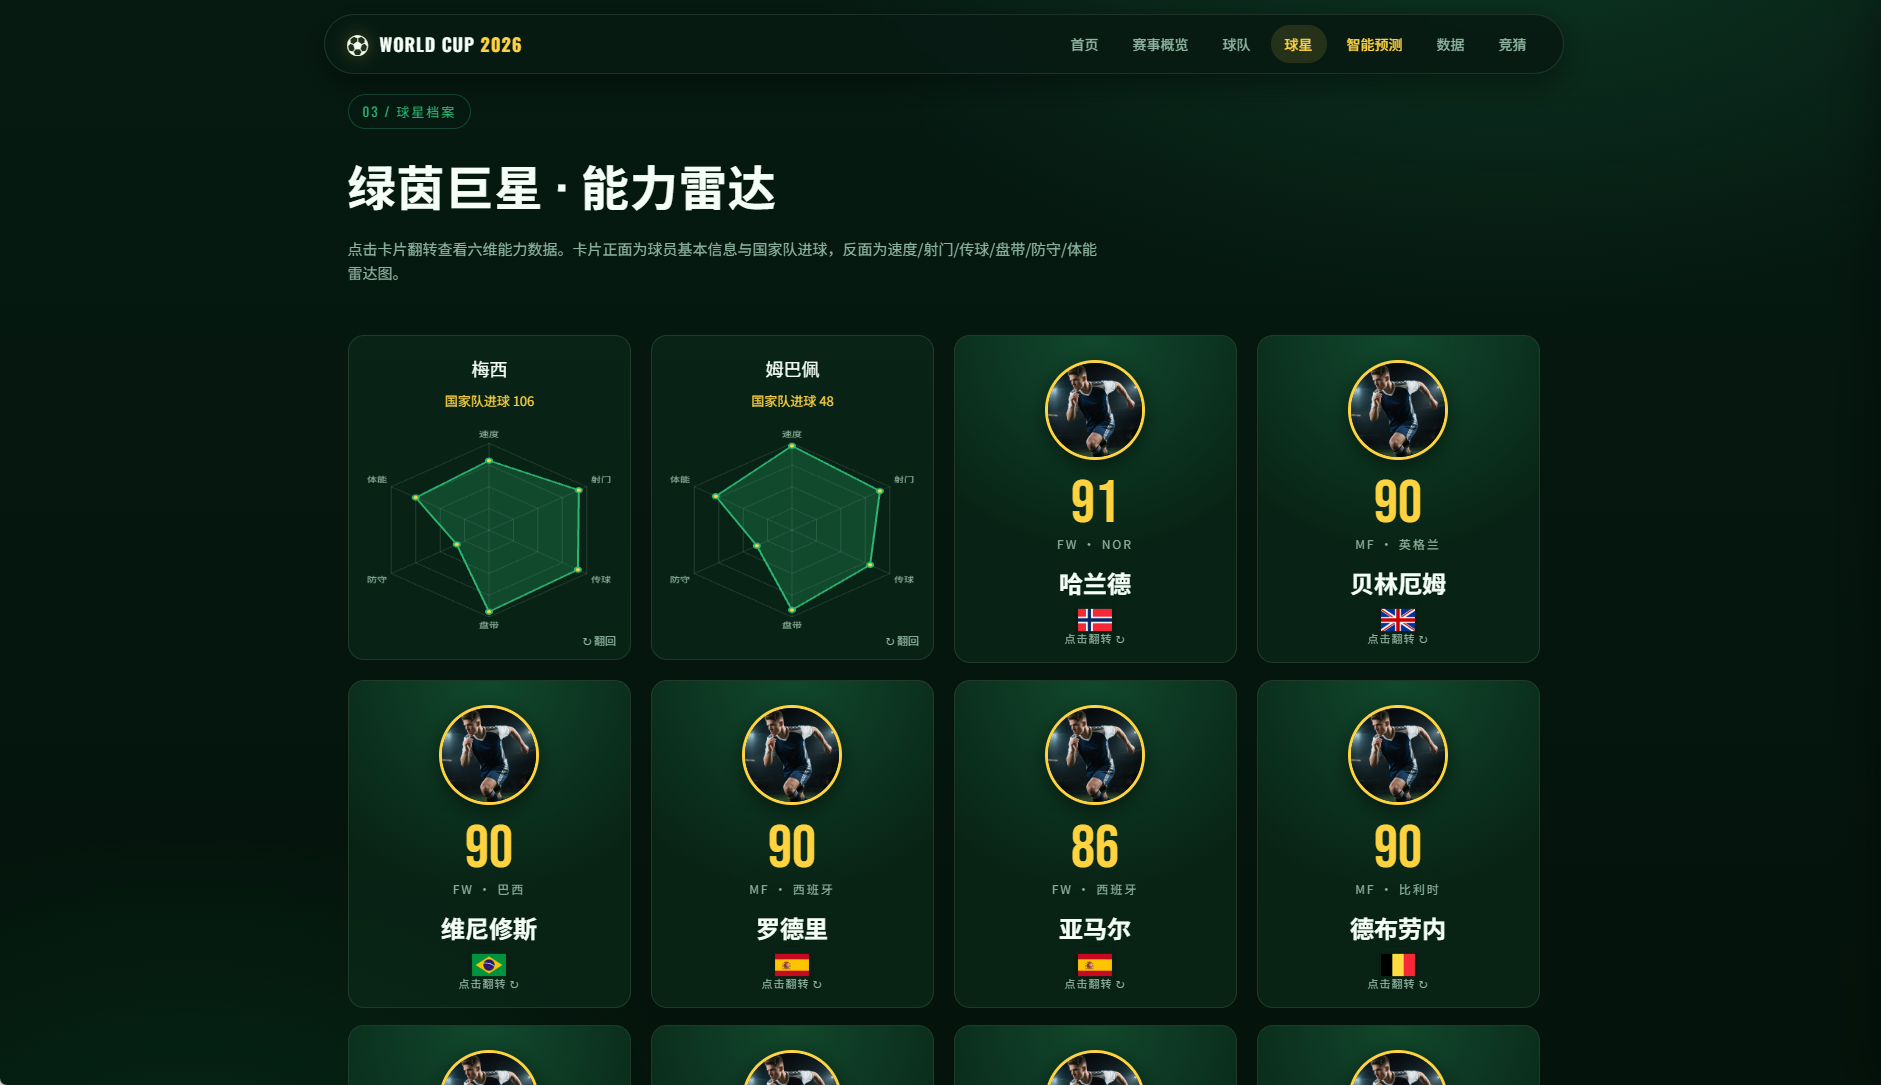Click 绿茵巨星 · 能力雷达 heading
Screen dimensions: 1881x1085
(562, 189)
